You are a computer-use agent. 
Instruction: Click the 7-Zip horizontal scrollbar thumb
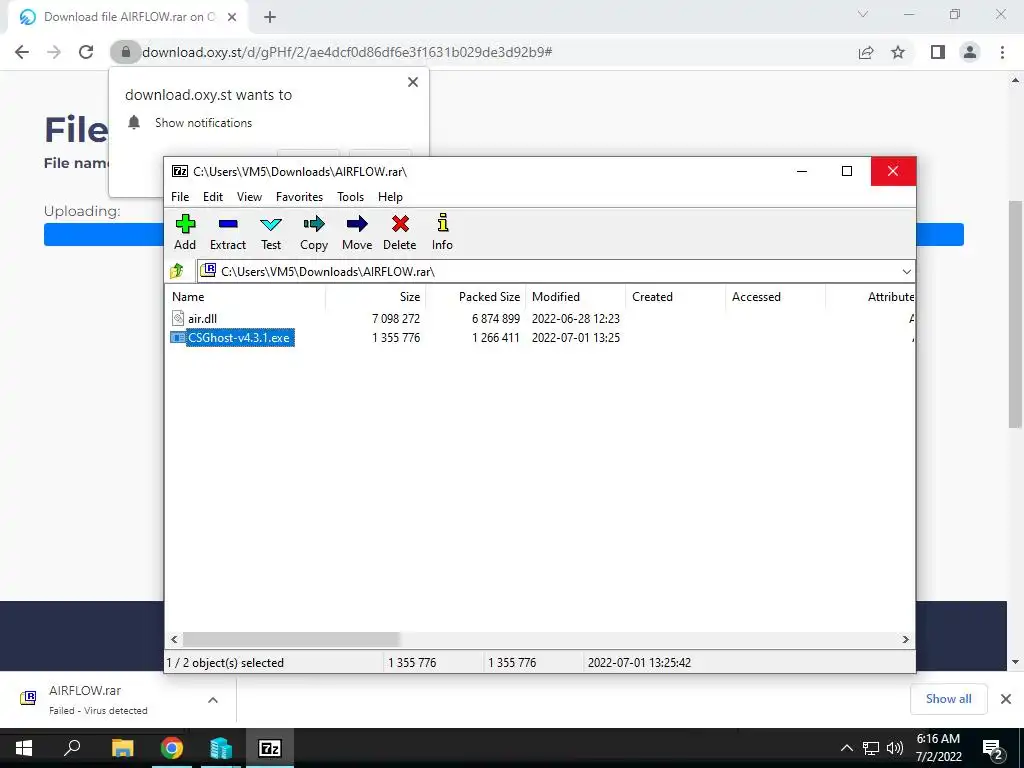point(291,639)
